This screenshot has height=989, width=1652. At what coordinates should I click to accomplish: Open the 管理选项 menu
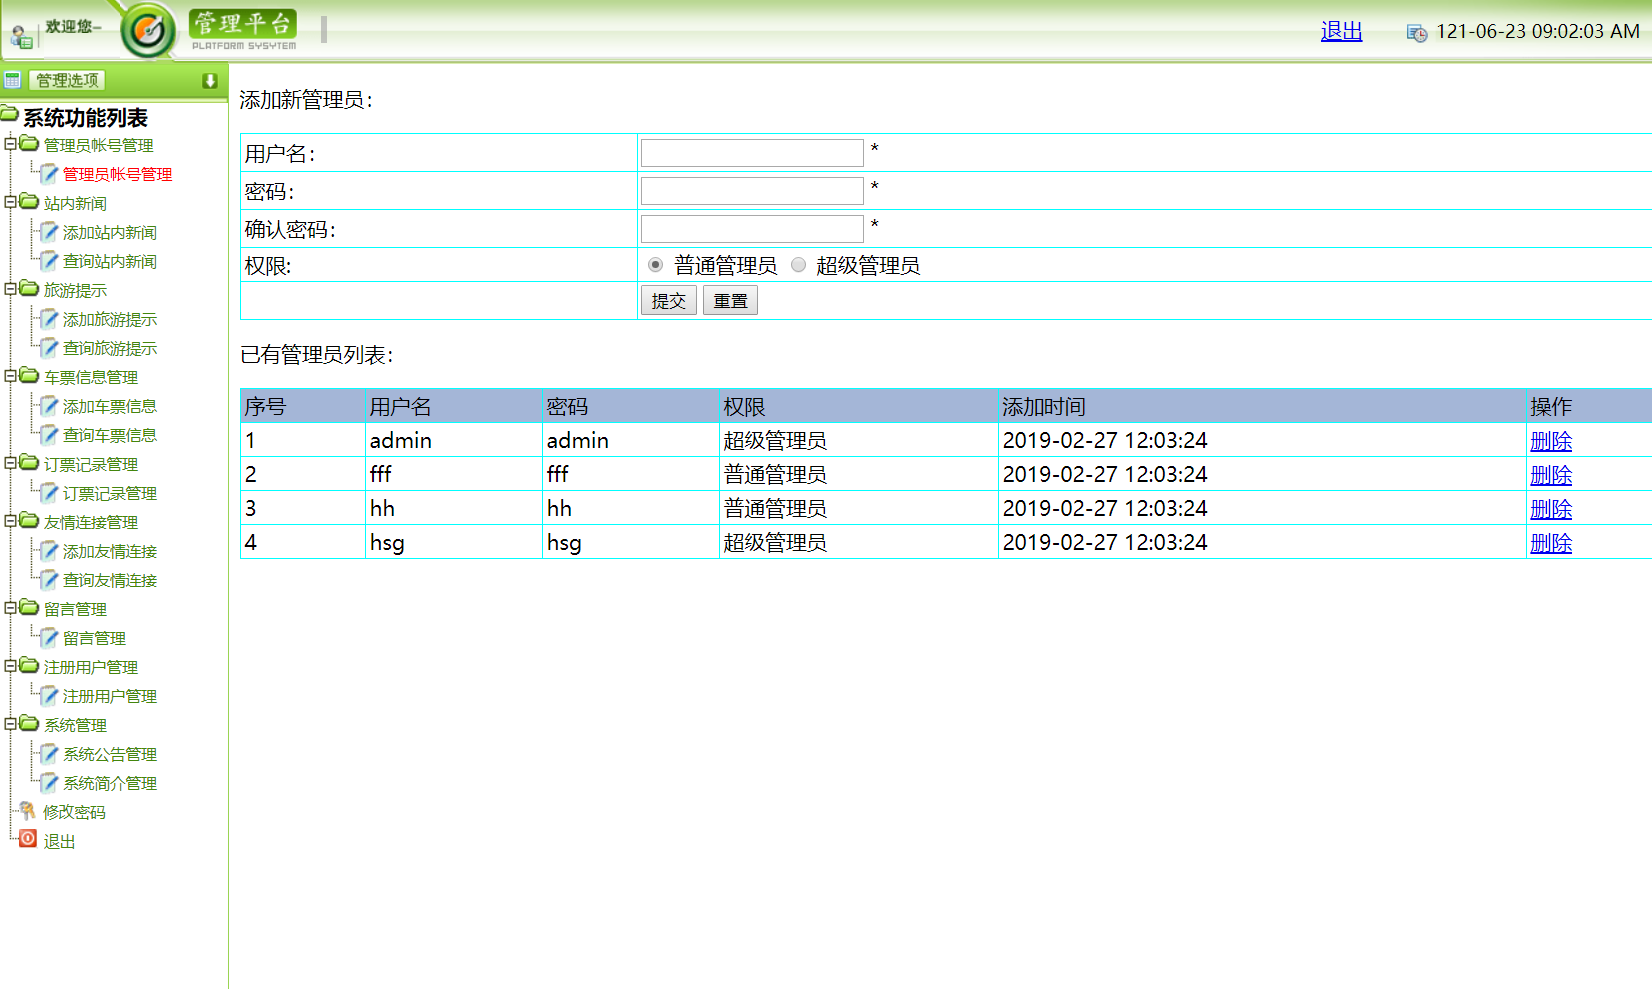pyautogui.click(x=66, y=79)
